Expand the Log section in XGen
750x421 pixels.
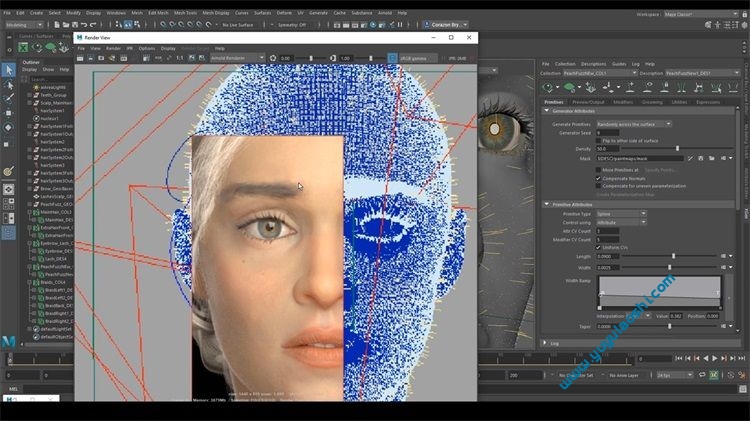coord(545,343)
